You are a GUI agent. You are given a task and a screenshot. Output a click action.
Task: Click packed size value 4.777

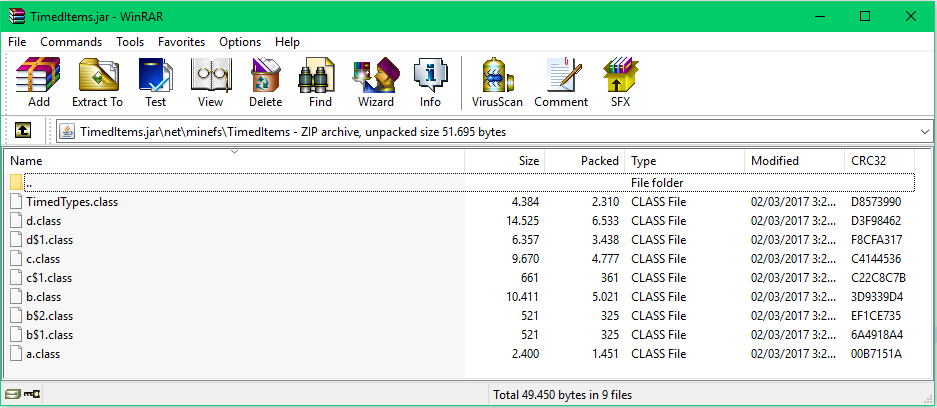[605, 259]
